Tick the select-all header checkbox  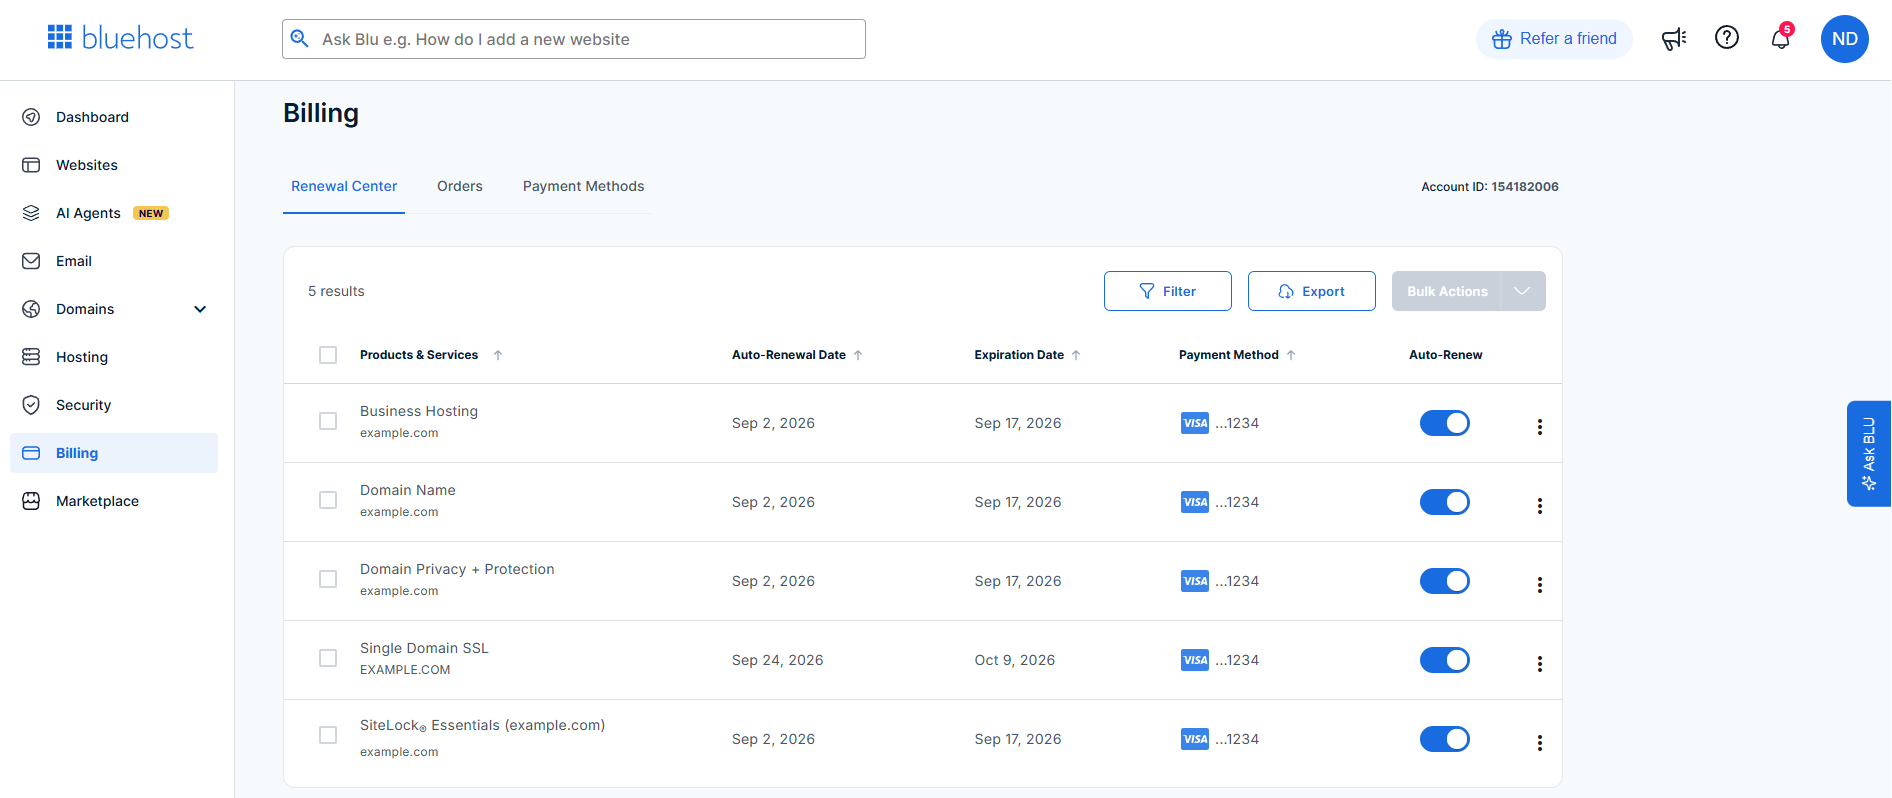(328, 355)
